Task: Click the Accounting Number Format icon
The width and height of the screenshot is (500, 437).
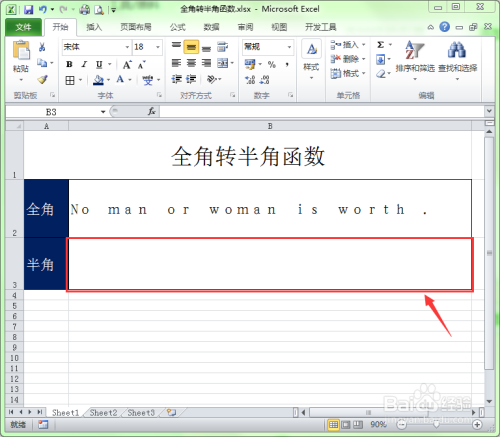Action: click(x=250, y=64)
